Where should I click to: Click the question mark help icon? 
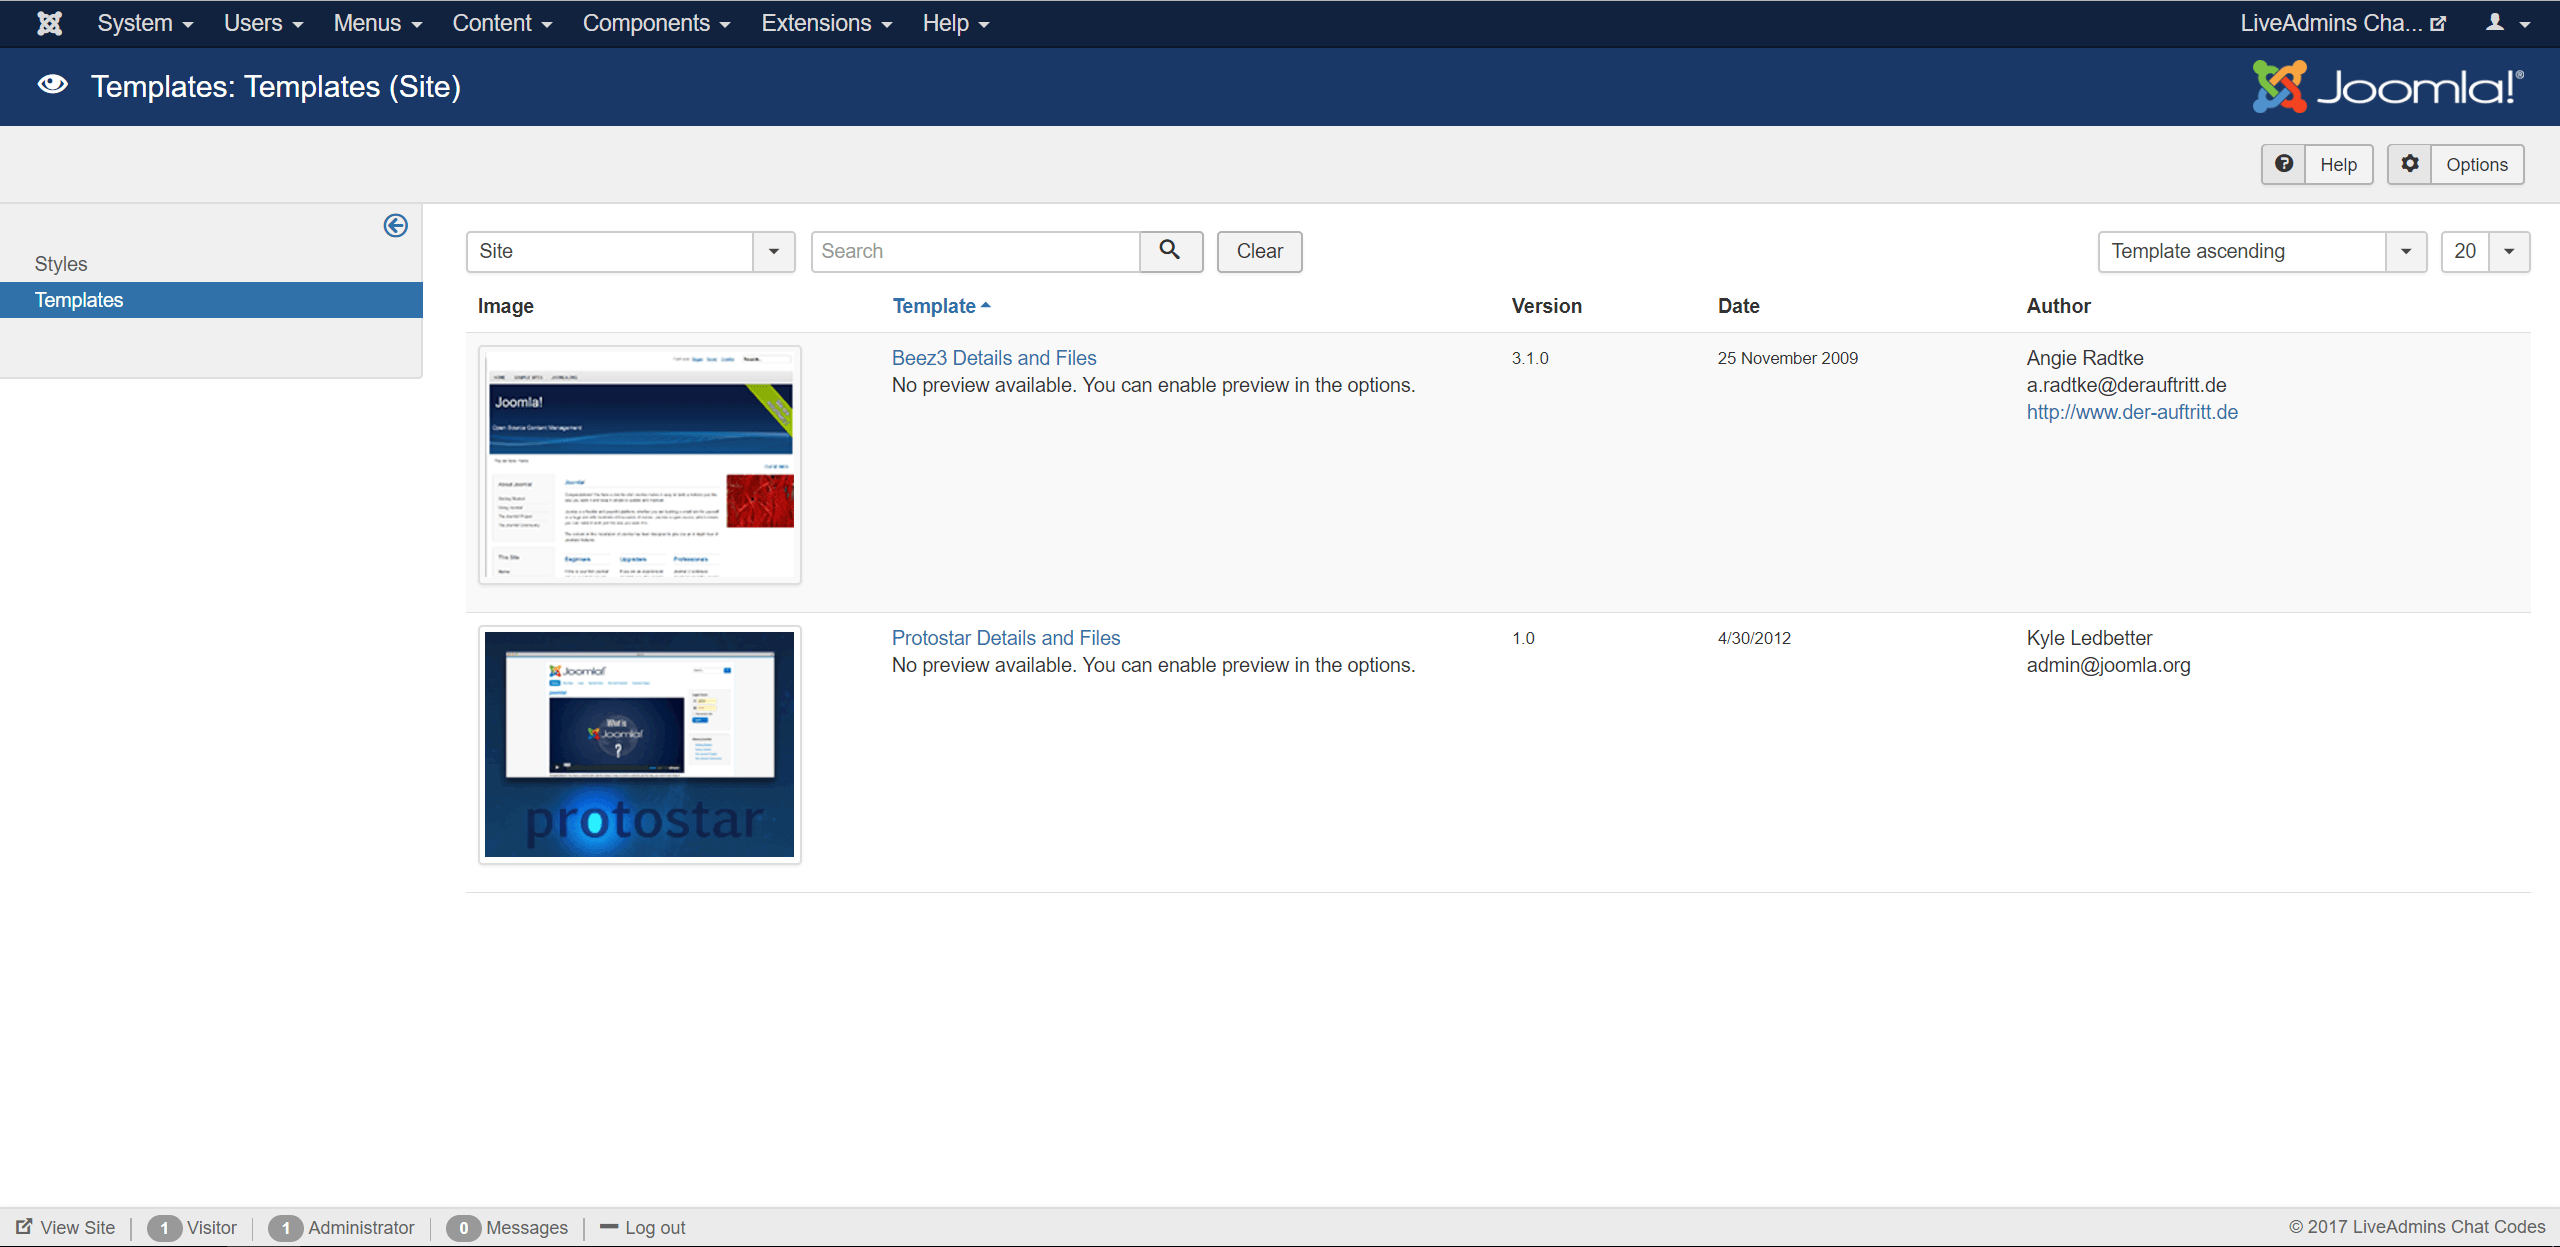pyautogui.click(x=2284, y=164)
